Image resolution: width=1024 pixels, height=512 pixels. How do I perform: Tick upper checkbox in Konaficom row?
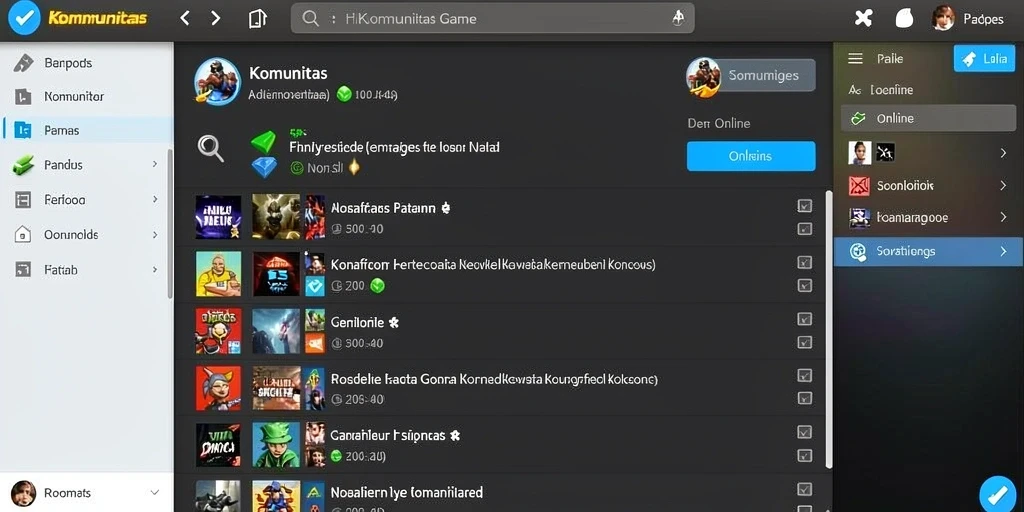click(x=805, y=263)
